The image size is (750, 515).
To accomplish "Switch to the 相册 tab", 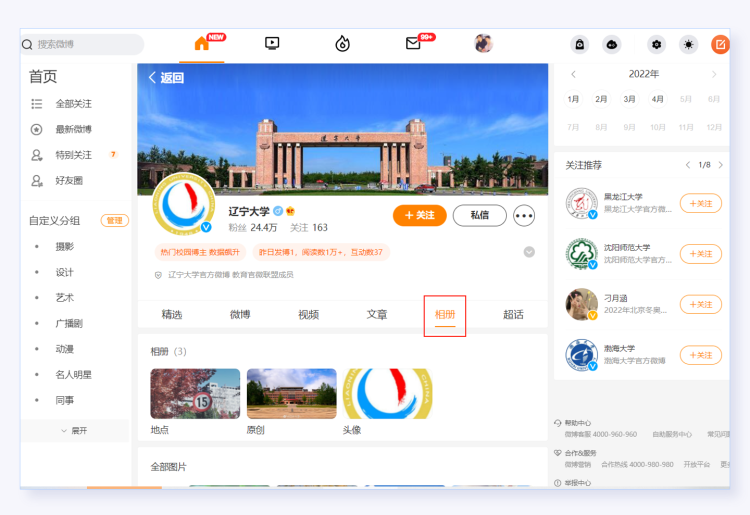I will click(445, 314).
